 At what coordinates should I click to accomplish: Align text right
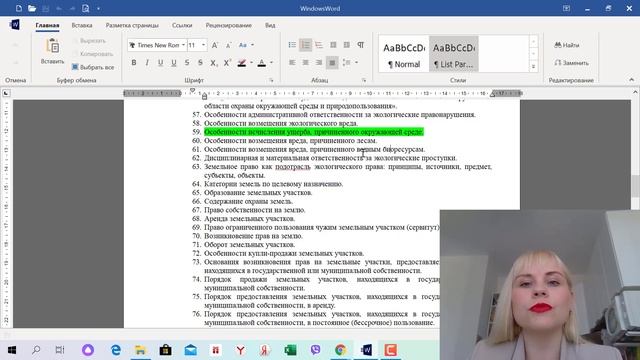click(319, 63)
